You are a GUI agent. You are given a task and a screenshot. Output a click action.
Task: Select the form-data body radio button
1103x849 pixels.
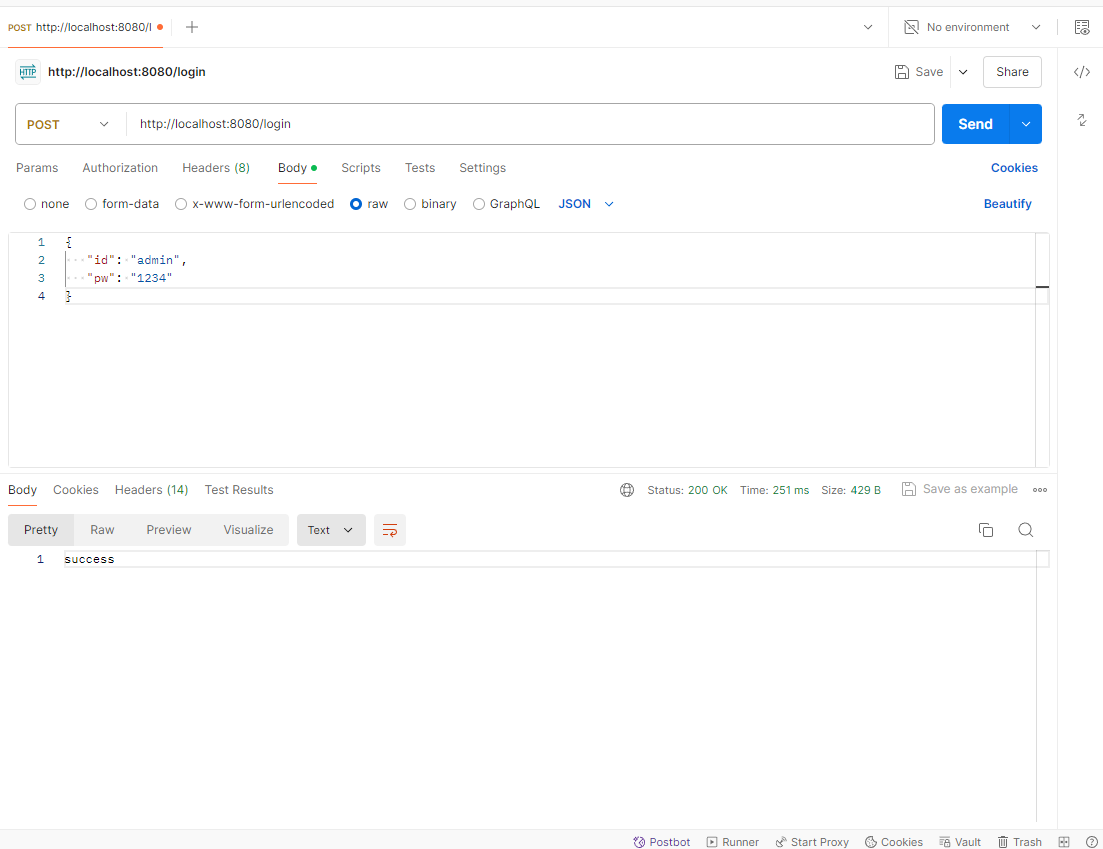pos(91,204)
